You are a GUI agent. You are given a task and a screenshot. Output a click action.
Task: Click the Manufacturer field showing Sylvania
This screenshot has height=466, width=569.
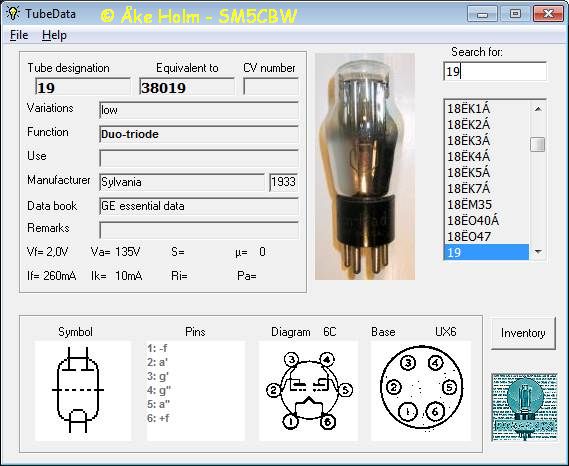[182, 182]
